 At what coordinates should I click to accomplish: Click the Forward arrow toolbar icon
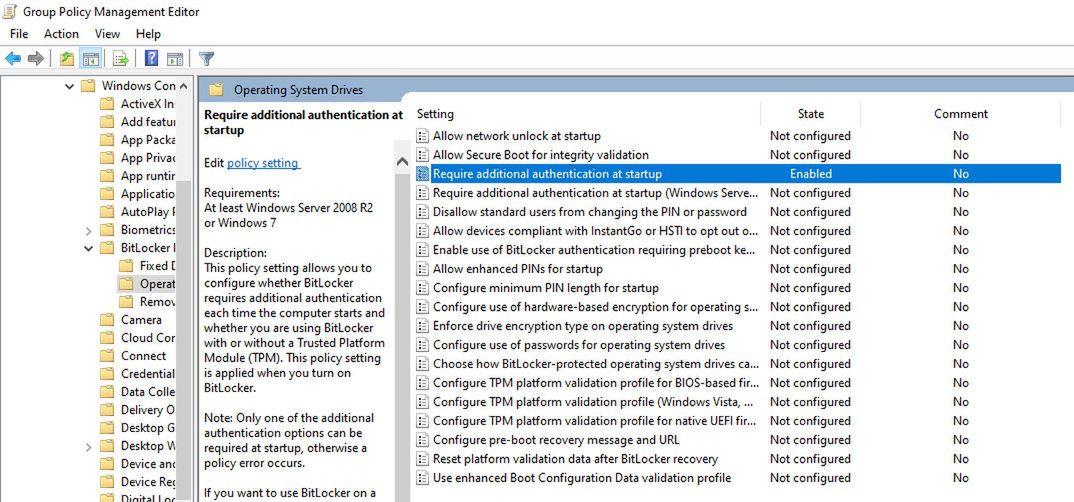pyautogui.click(x=36, y=59)
